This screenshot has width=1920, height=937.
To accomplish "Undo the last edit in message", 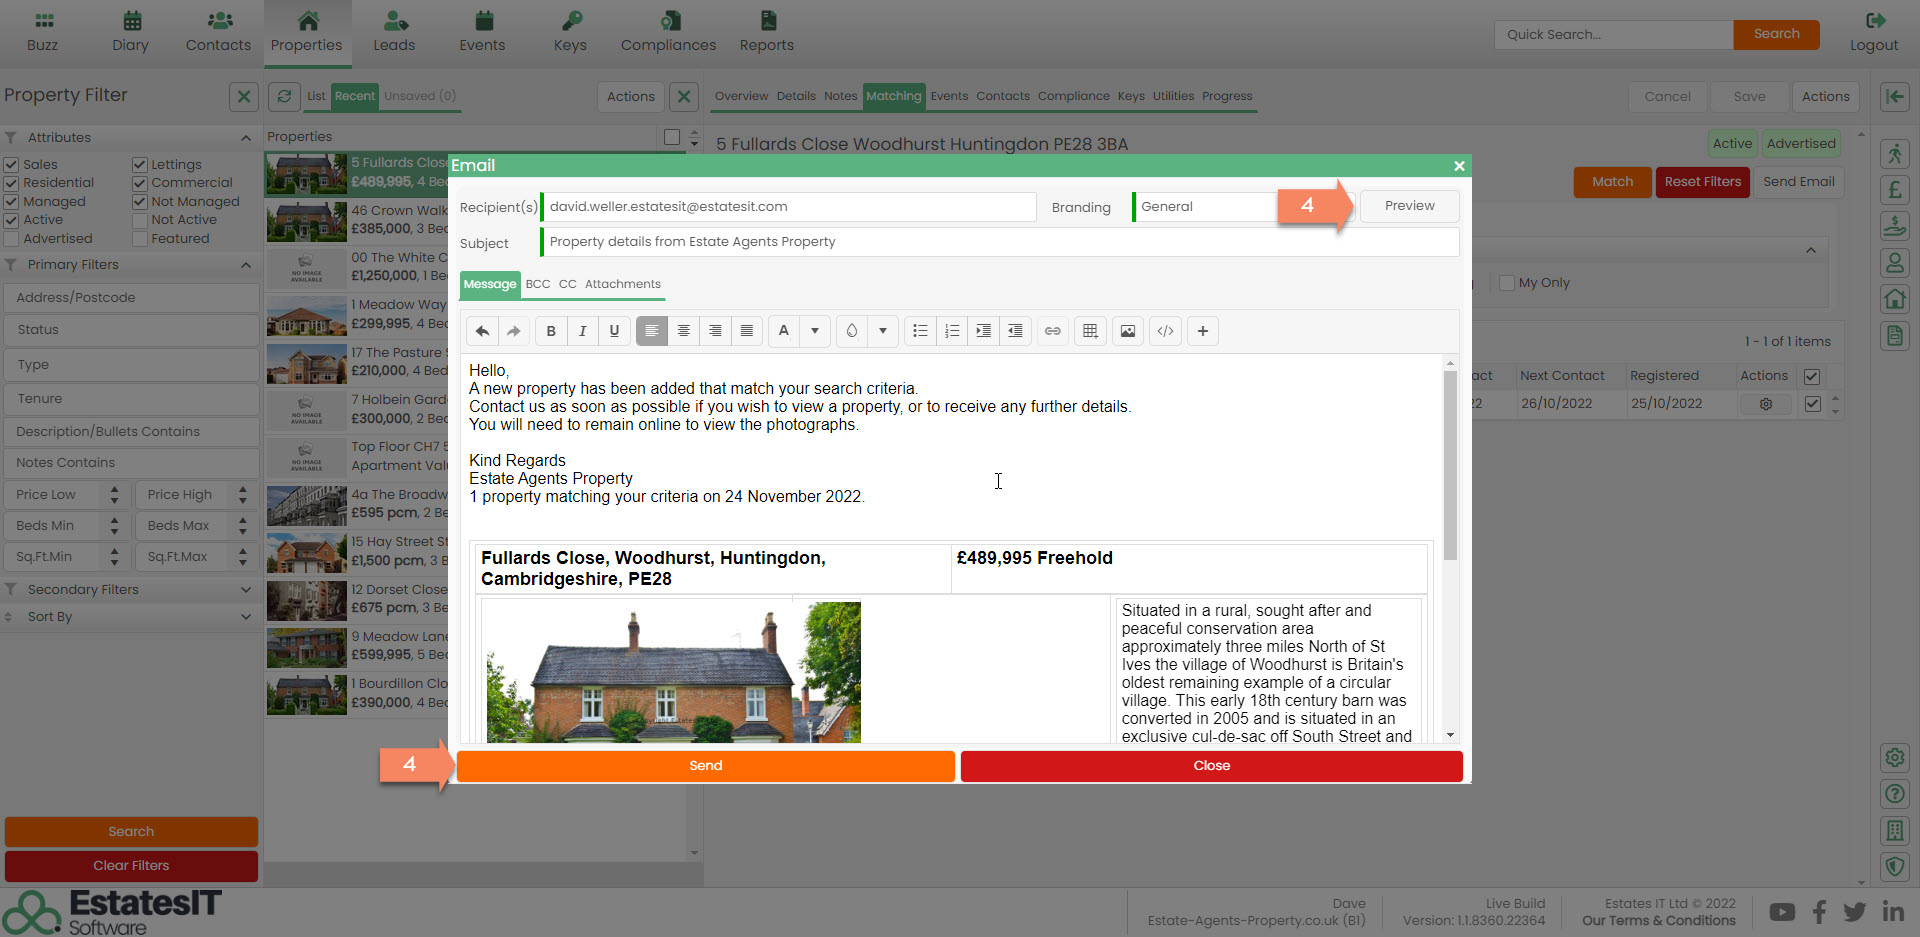I will point(482,331).
